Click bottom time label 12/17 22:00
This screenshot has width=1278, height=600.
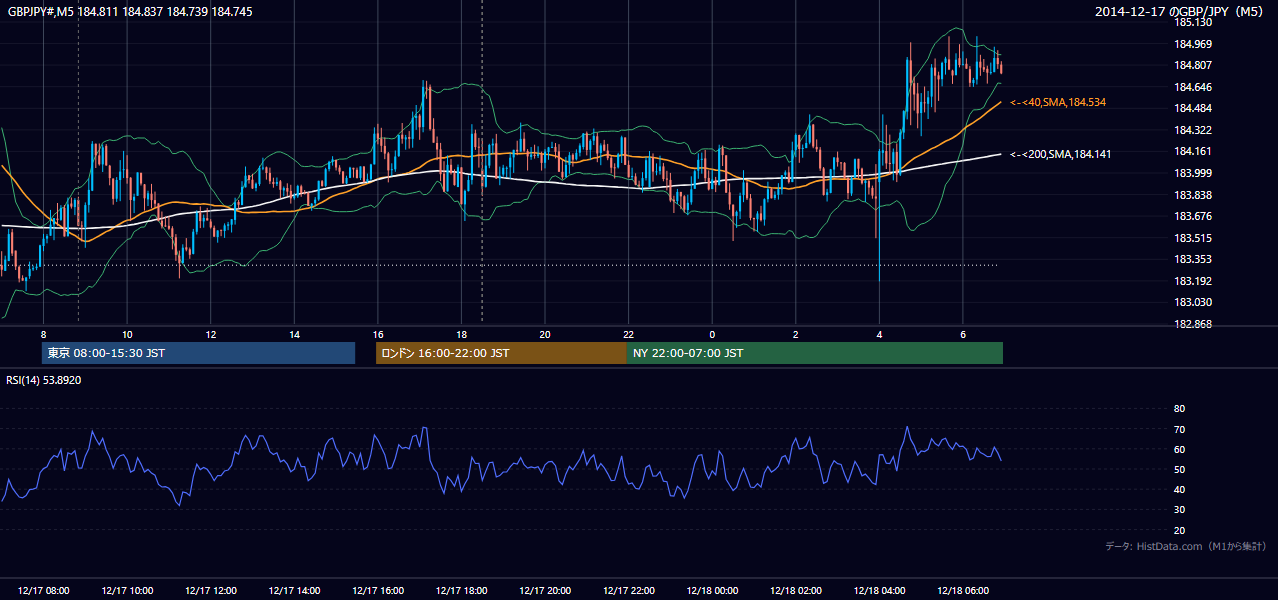pos(629,591)
